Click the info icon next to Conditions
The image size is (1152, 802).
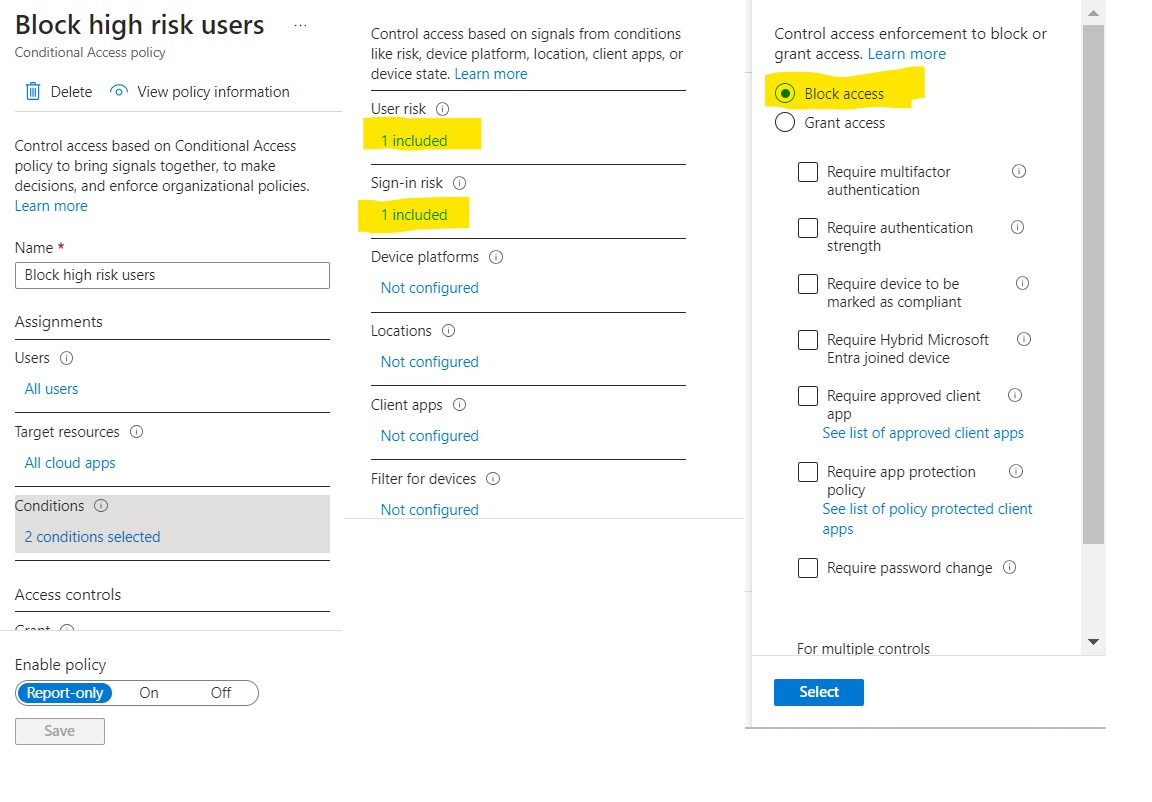coord(100,506)
